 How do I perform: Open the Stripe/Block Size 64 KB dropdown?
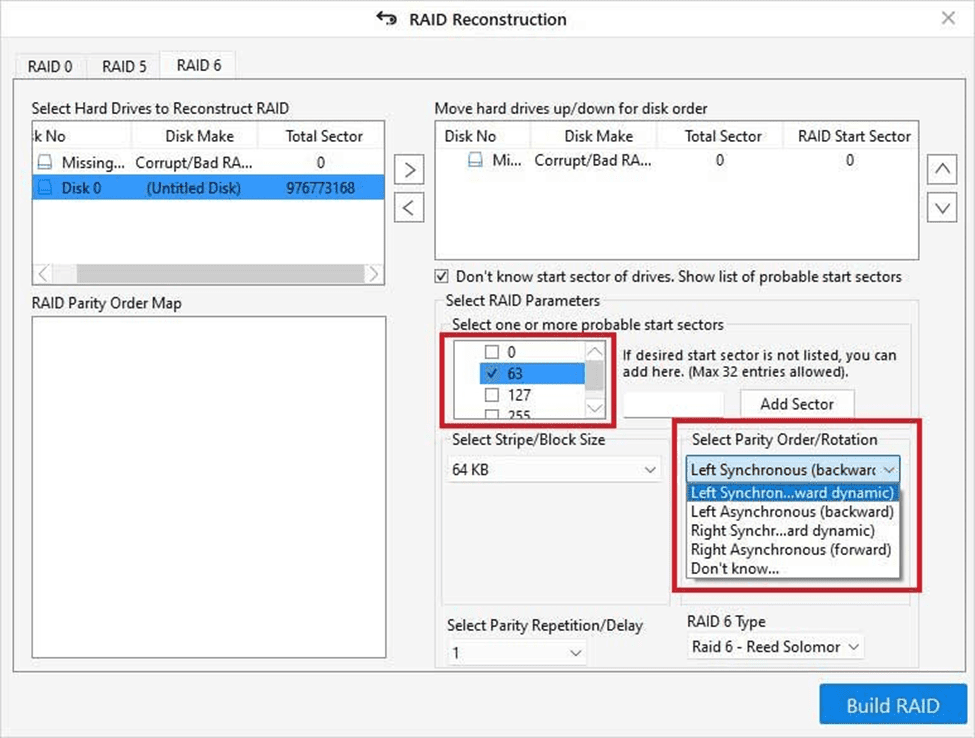click(553, 470)
